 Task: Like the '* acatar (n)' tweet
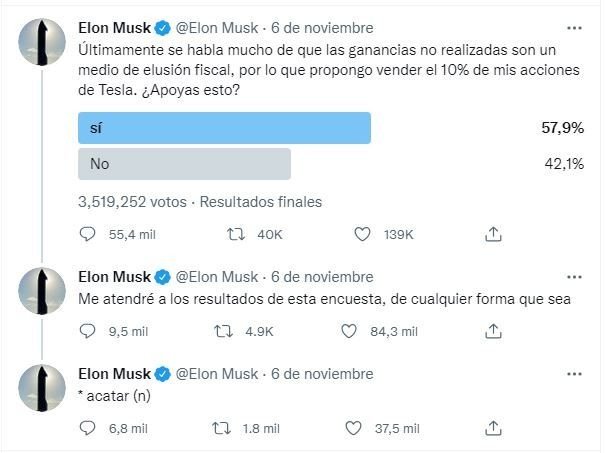[353, 428]
